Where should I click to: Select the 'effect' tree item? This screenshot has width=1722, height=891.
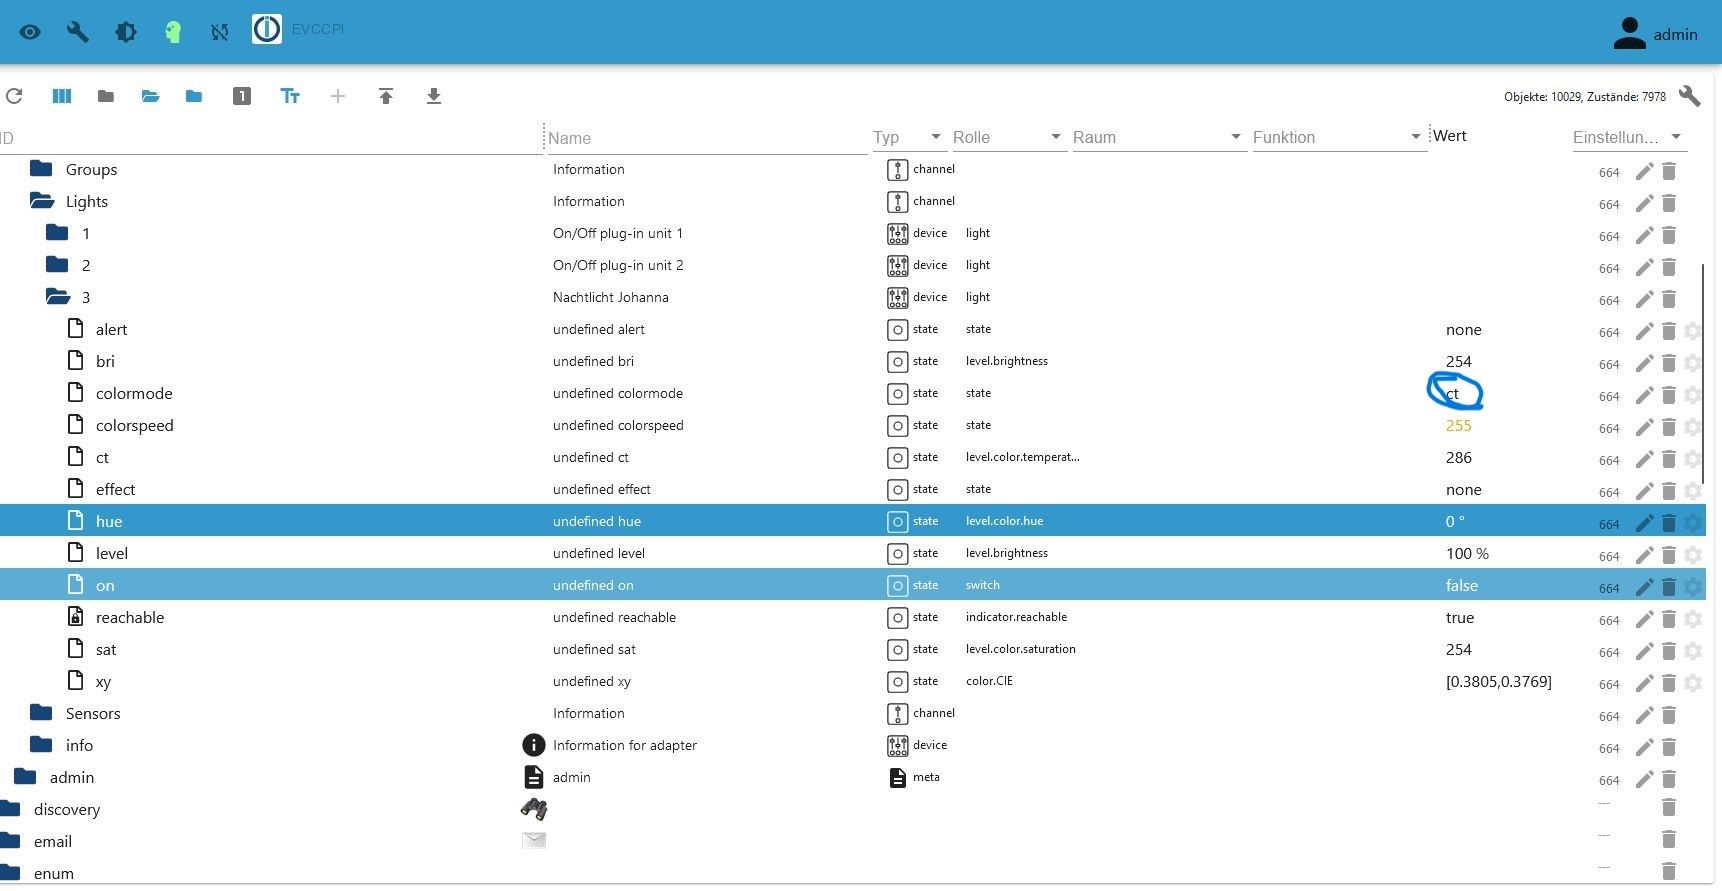point(115,489)
